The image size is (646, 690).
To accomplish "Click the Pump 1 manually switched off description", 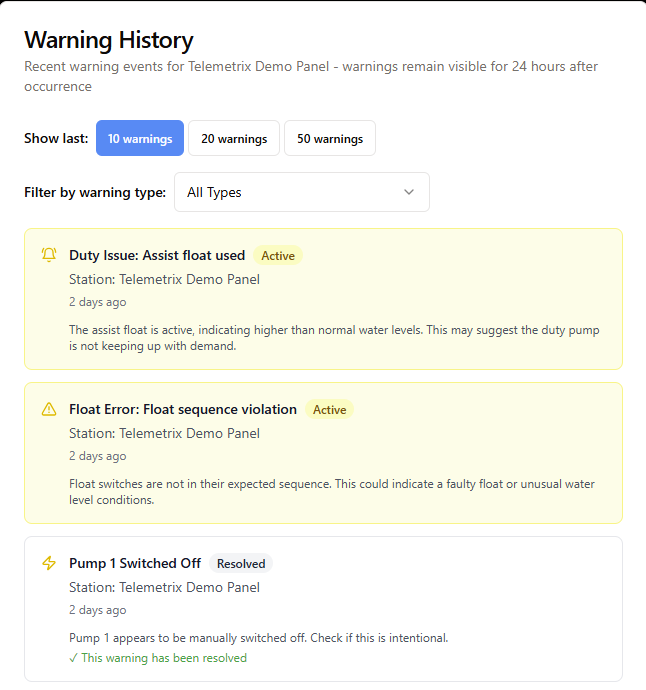I will pyautogui.click(x=259, y=638).
